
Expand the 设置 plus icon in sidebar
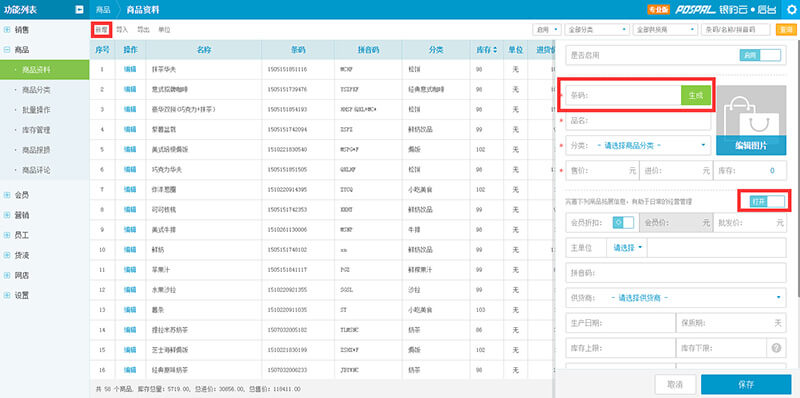pos(7,295)
